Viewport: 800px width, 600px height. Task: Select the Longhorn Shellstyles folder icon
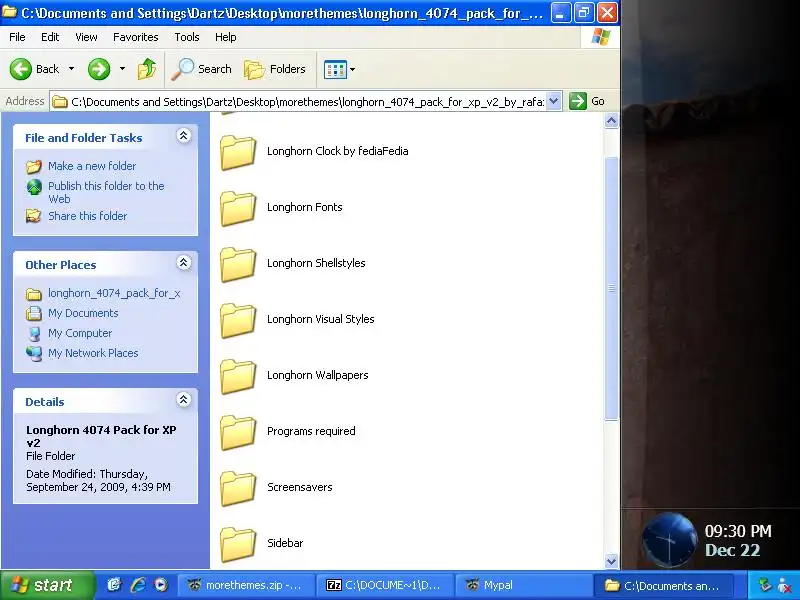pos(238,264)
